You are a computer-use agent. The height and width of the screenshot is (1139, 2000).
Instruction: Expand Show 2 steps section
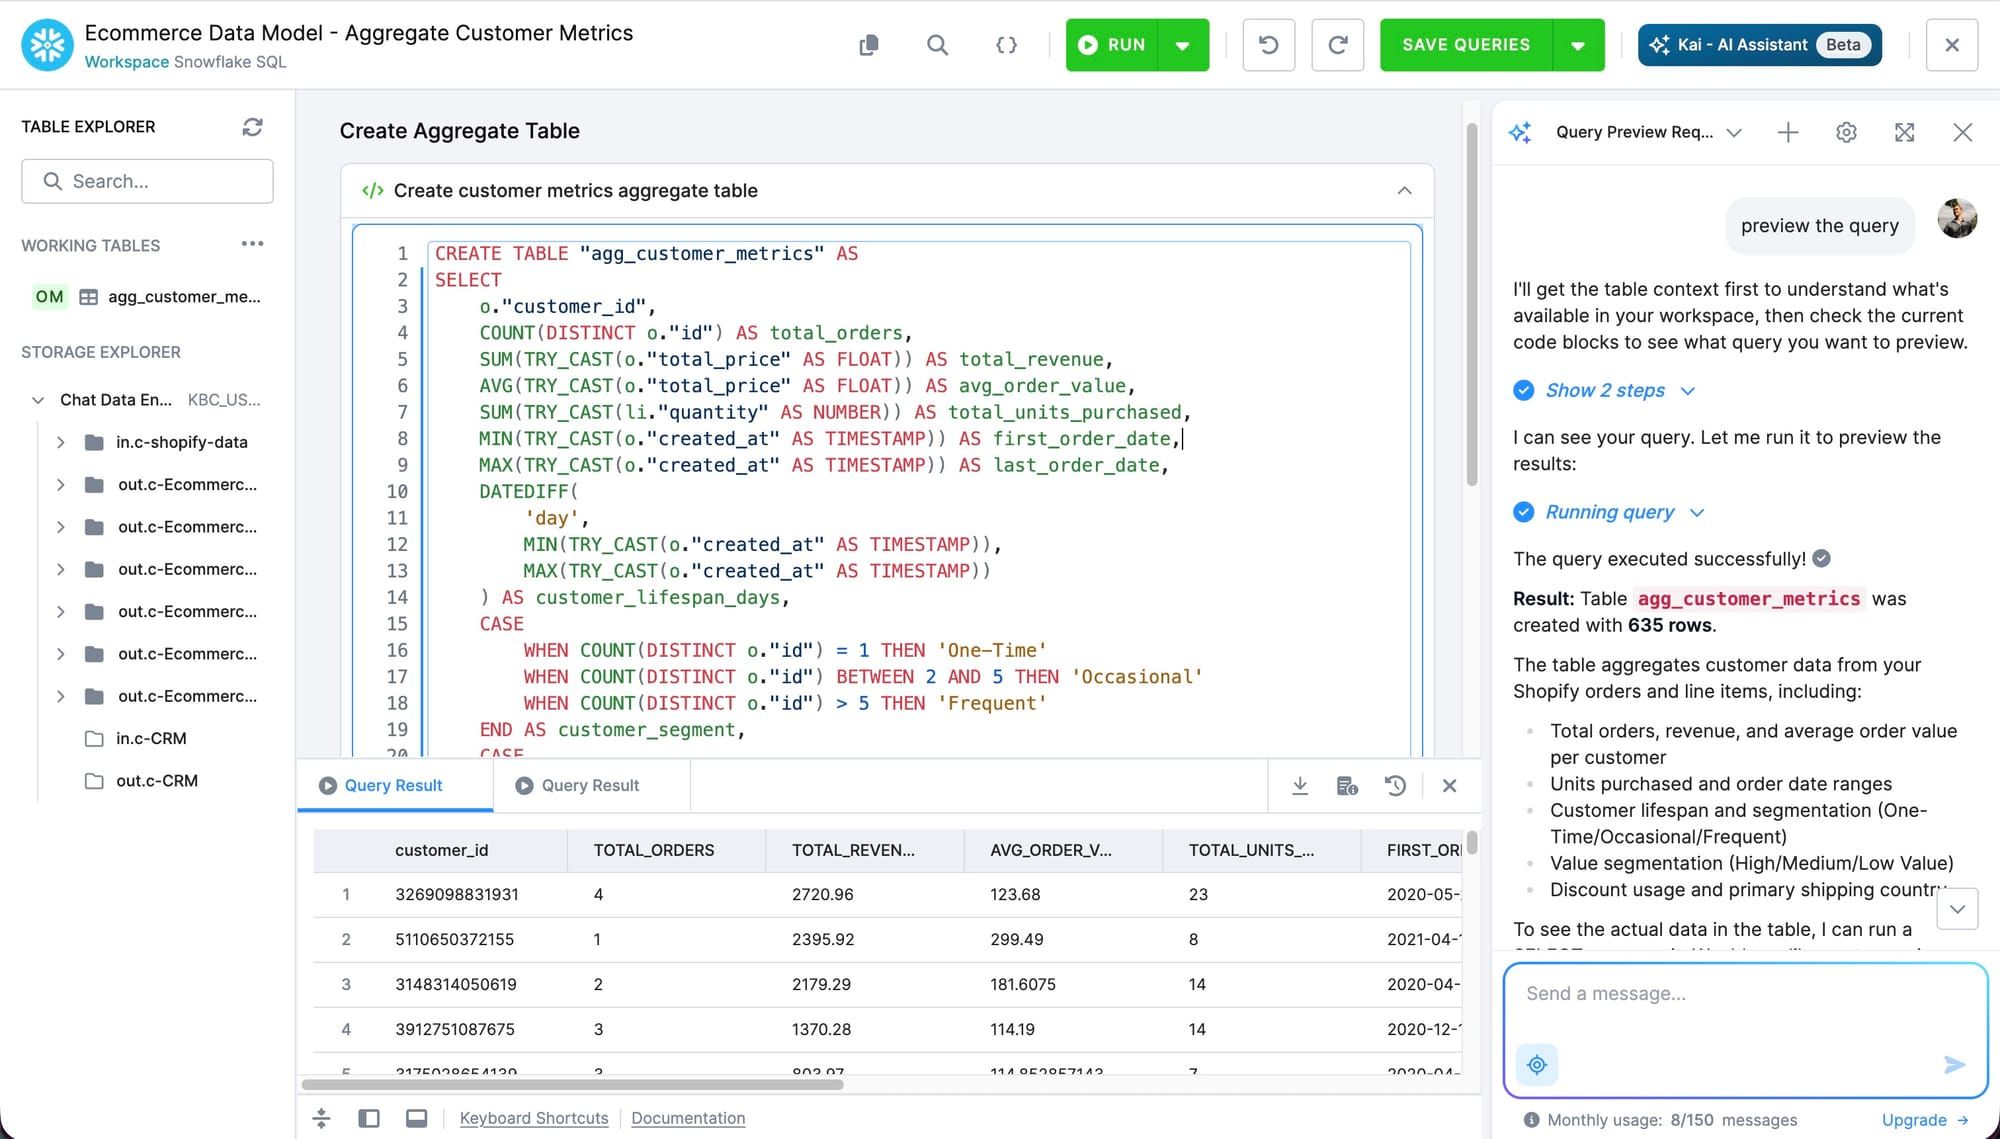pos(1605,391)
